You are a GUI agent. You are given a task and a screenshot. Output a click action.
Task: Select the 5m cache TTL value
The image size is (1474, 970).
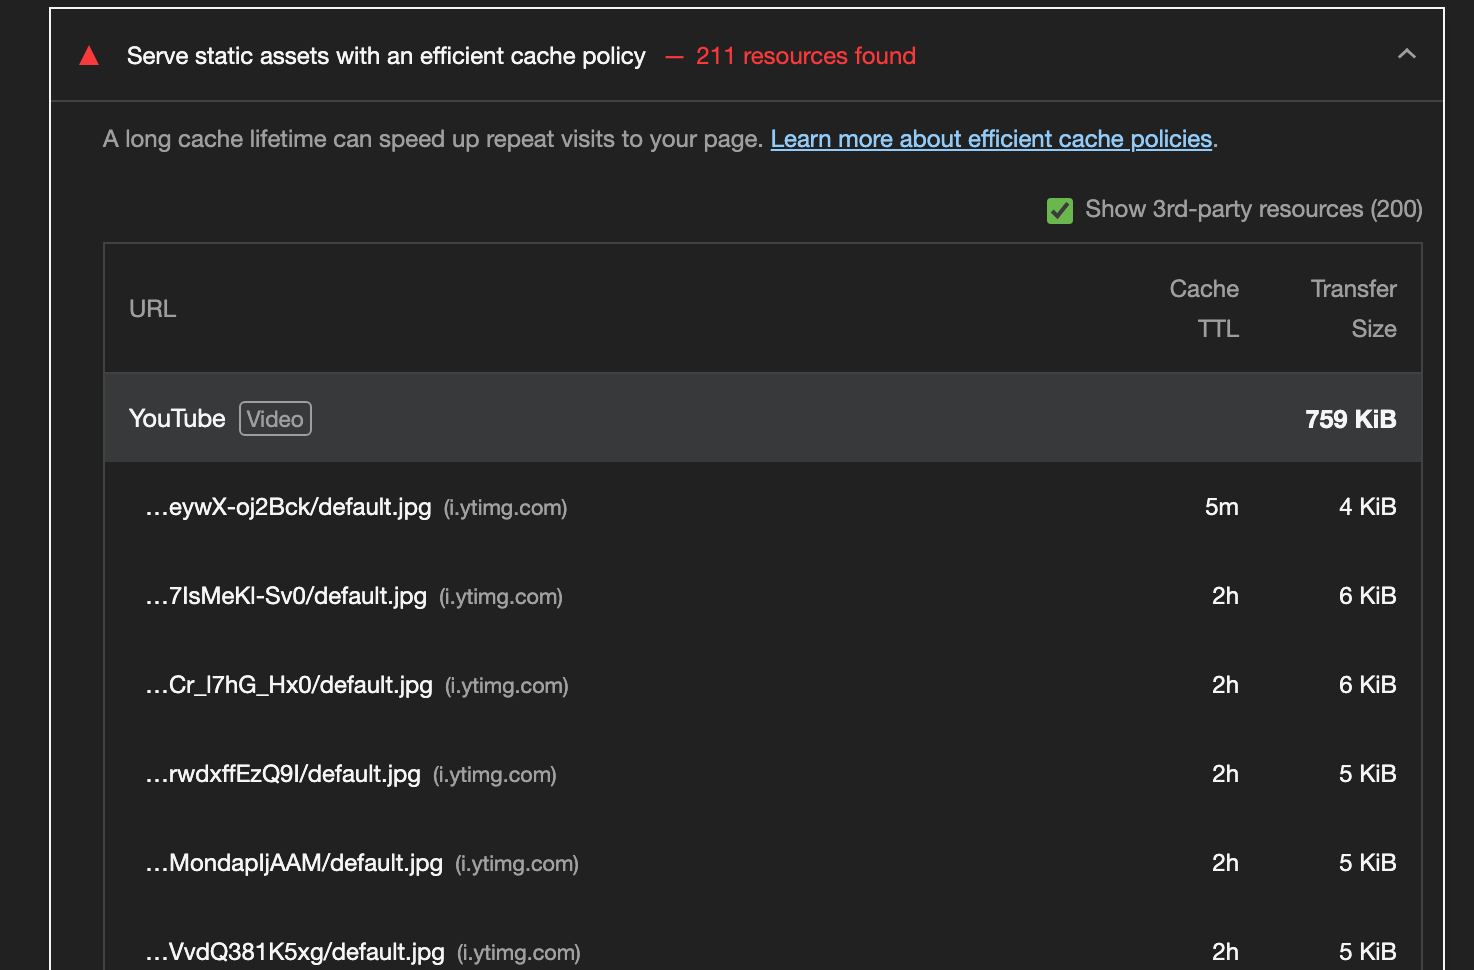pos(1221,507)
